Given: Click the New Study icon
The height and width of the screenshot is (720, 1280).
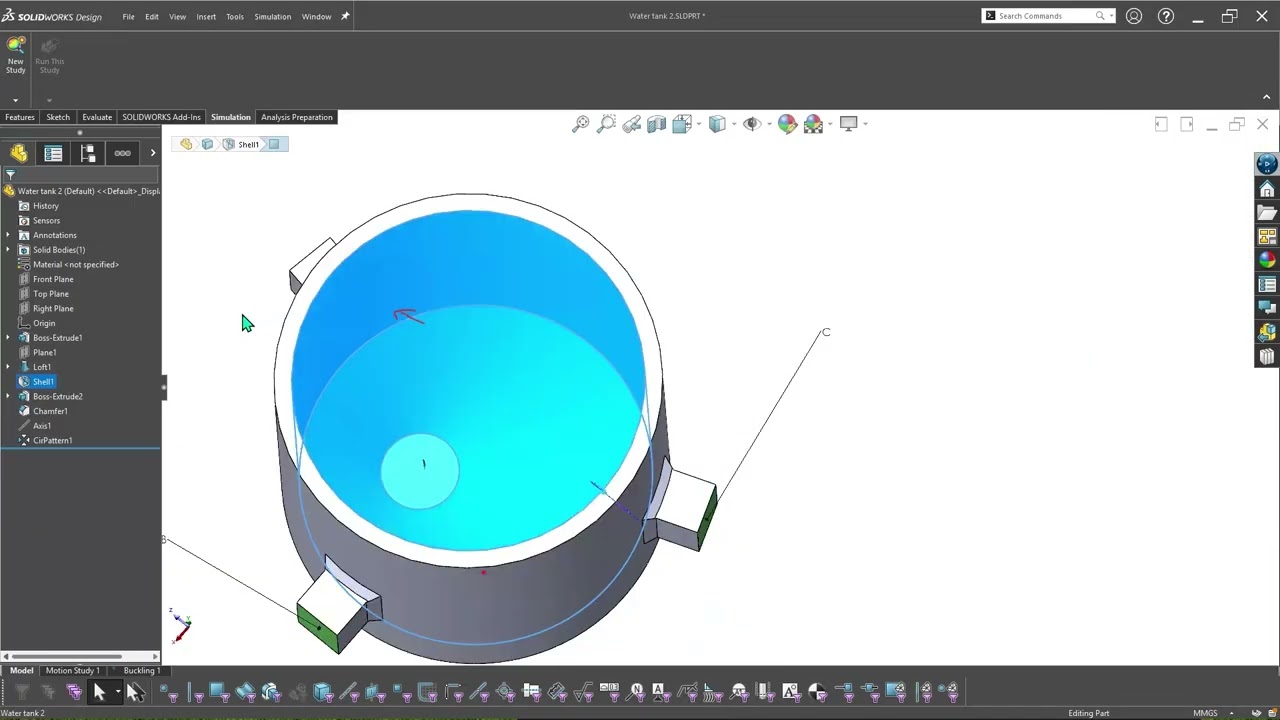Looking at the screenshot, I should [x=16, y=56].
